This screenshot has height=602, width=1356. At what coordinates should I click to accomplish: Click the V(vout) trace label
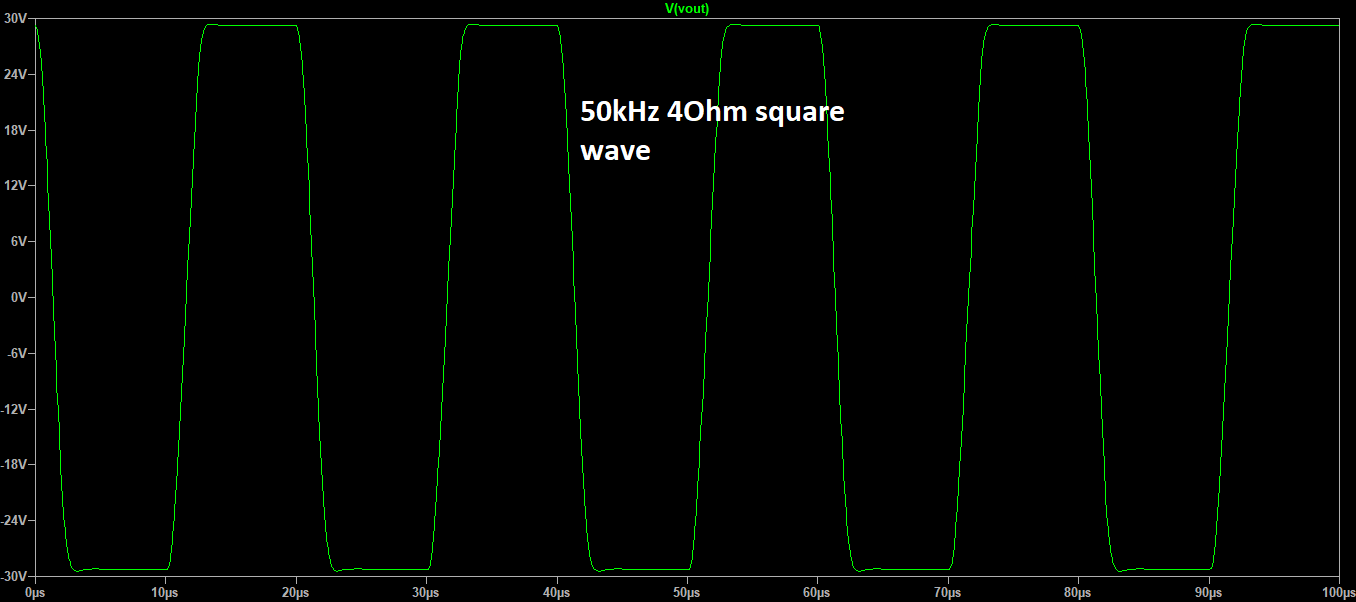pos(687,8)
